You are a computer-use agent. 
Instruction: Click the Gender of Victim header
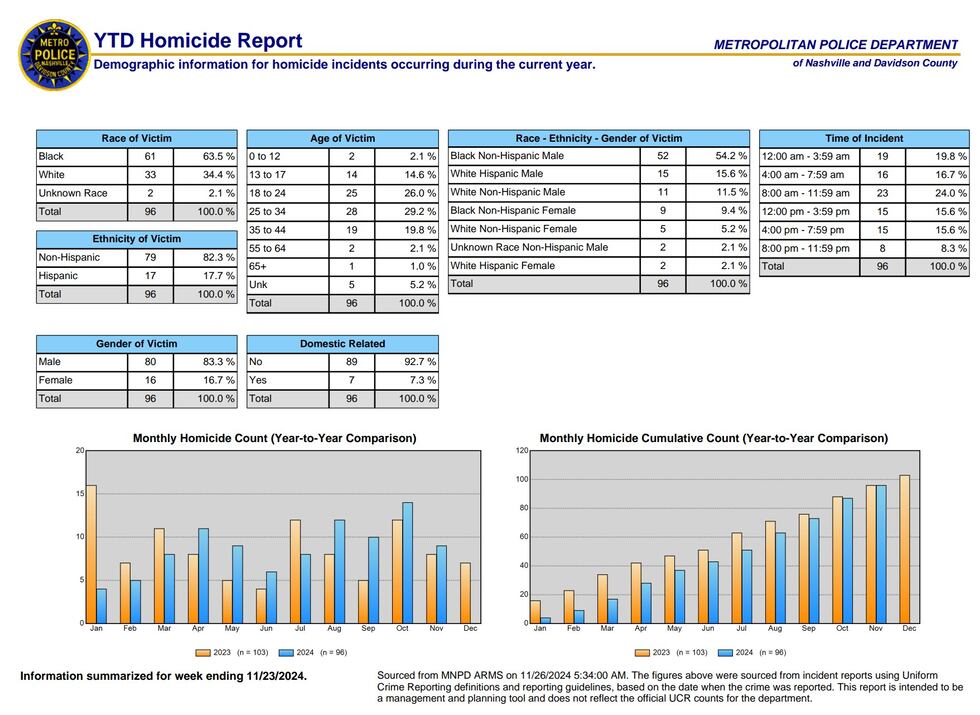click(x=137, y=343)
